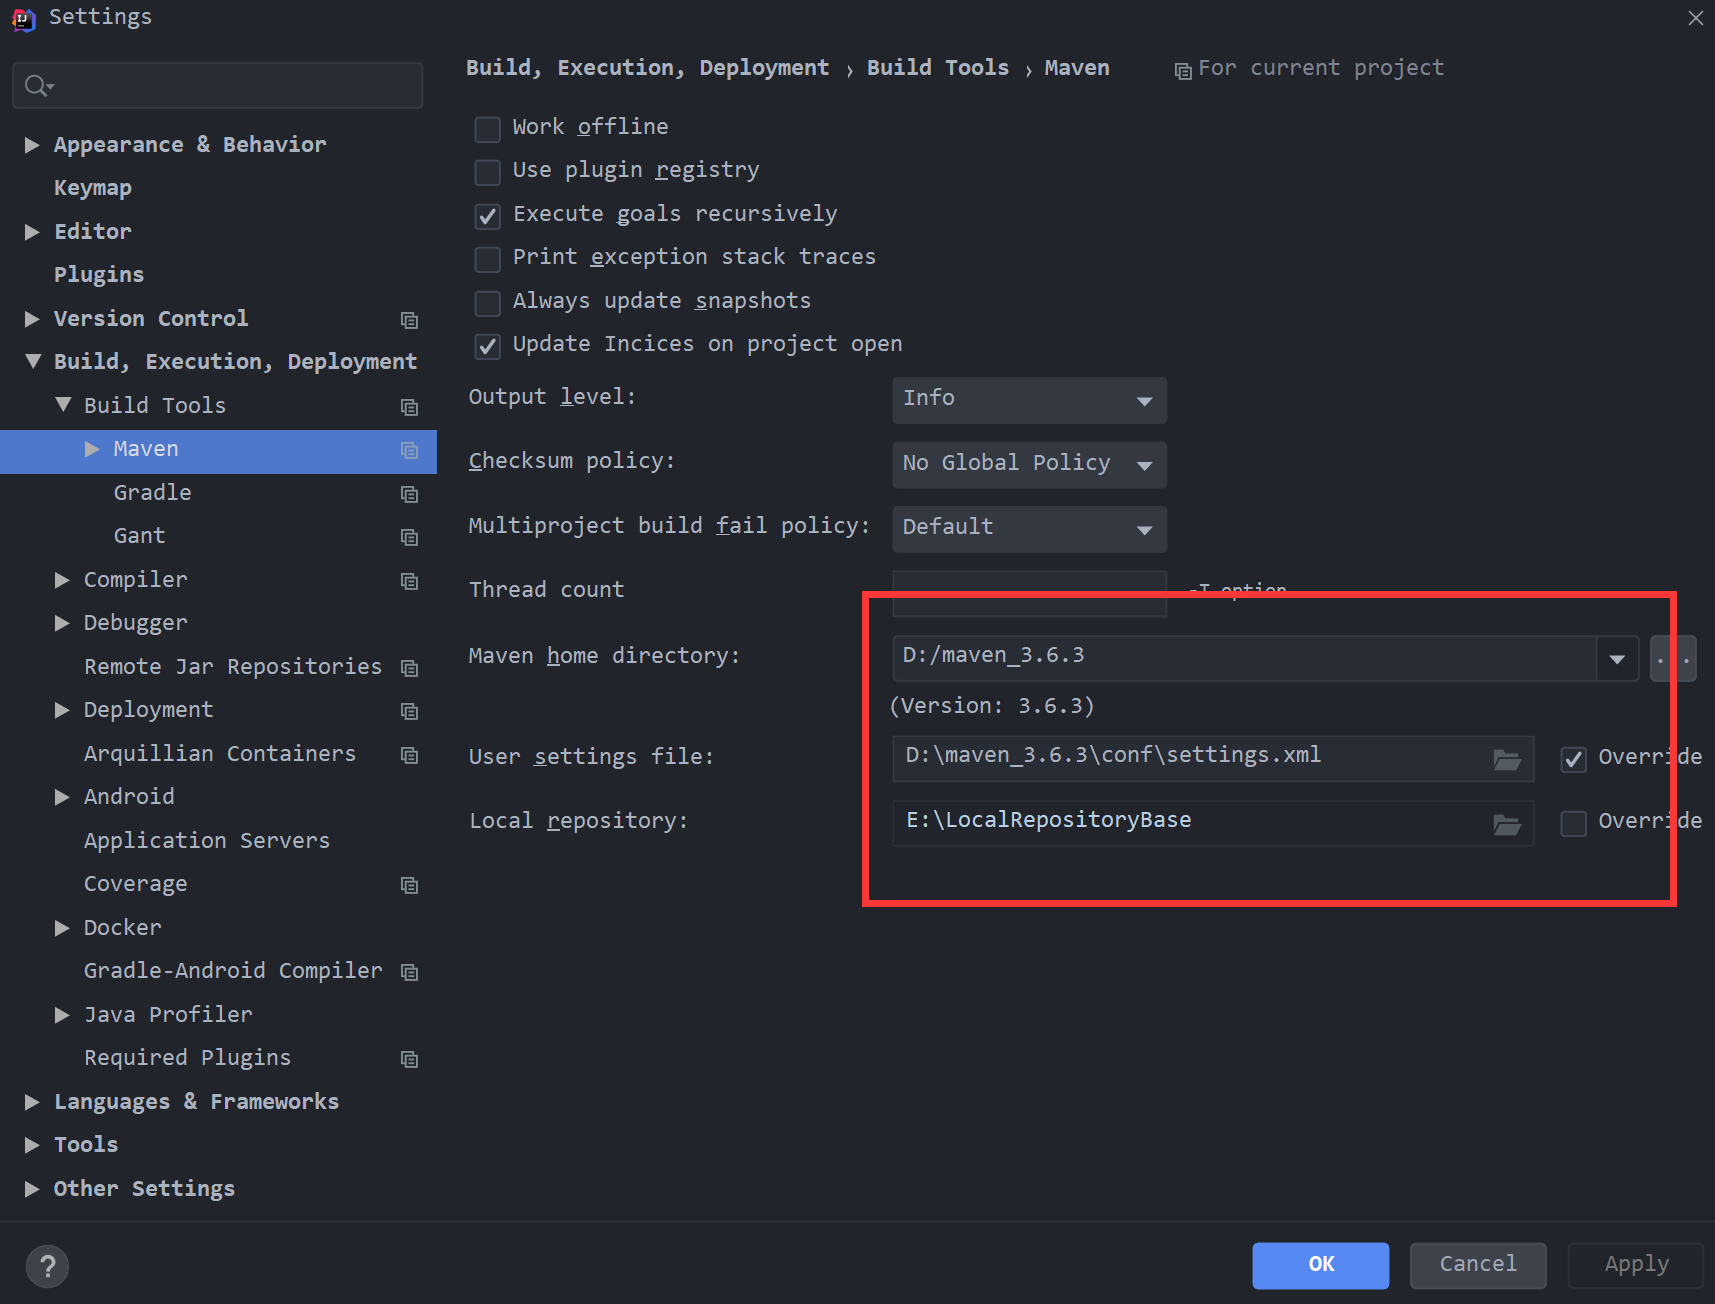Click the Cancel button

tap(1477, 1265)
